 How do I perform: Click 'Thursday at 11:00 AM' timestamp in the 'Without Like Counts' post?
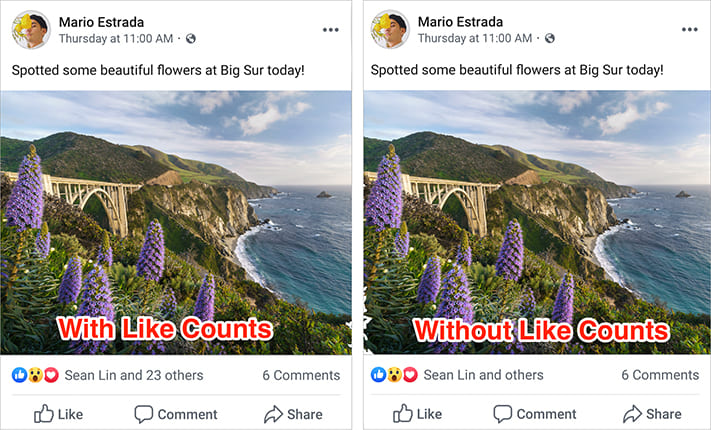tap(474, 39)
